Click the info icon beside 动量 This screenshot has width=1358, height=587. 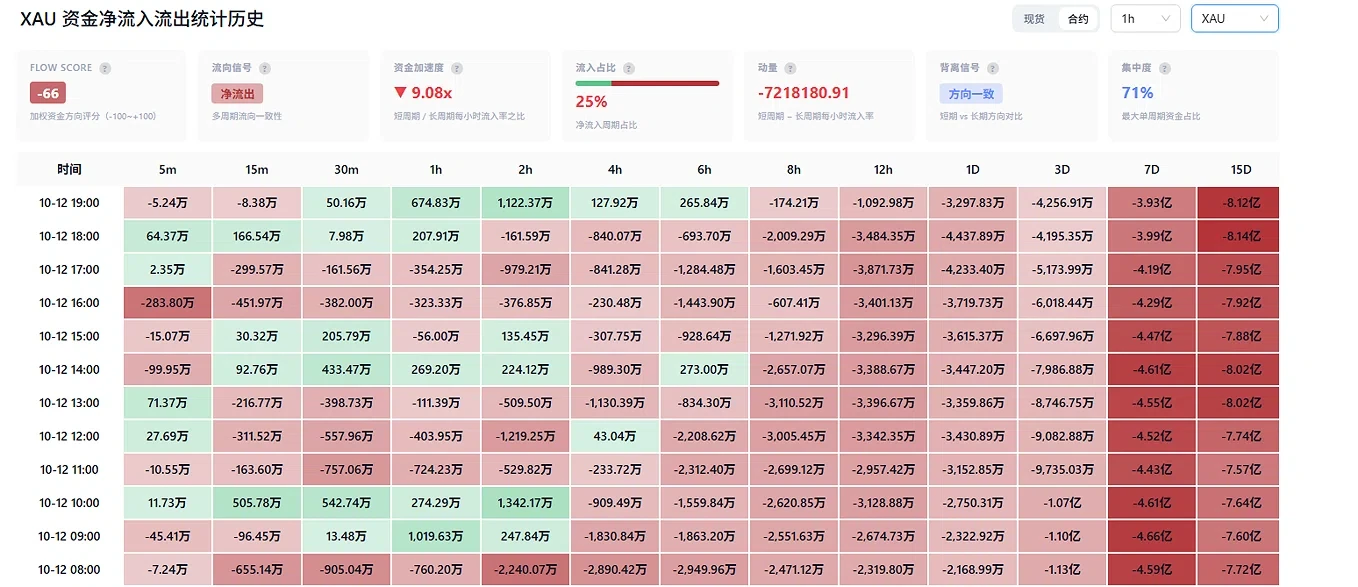click(791, 68)
